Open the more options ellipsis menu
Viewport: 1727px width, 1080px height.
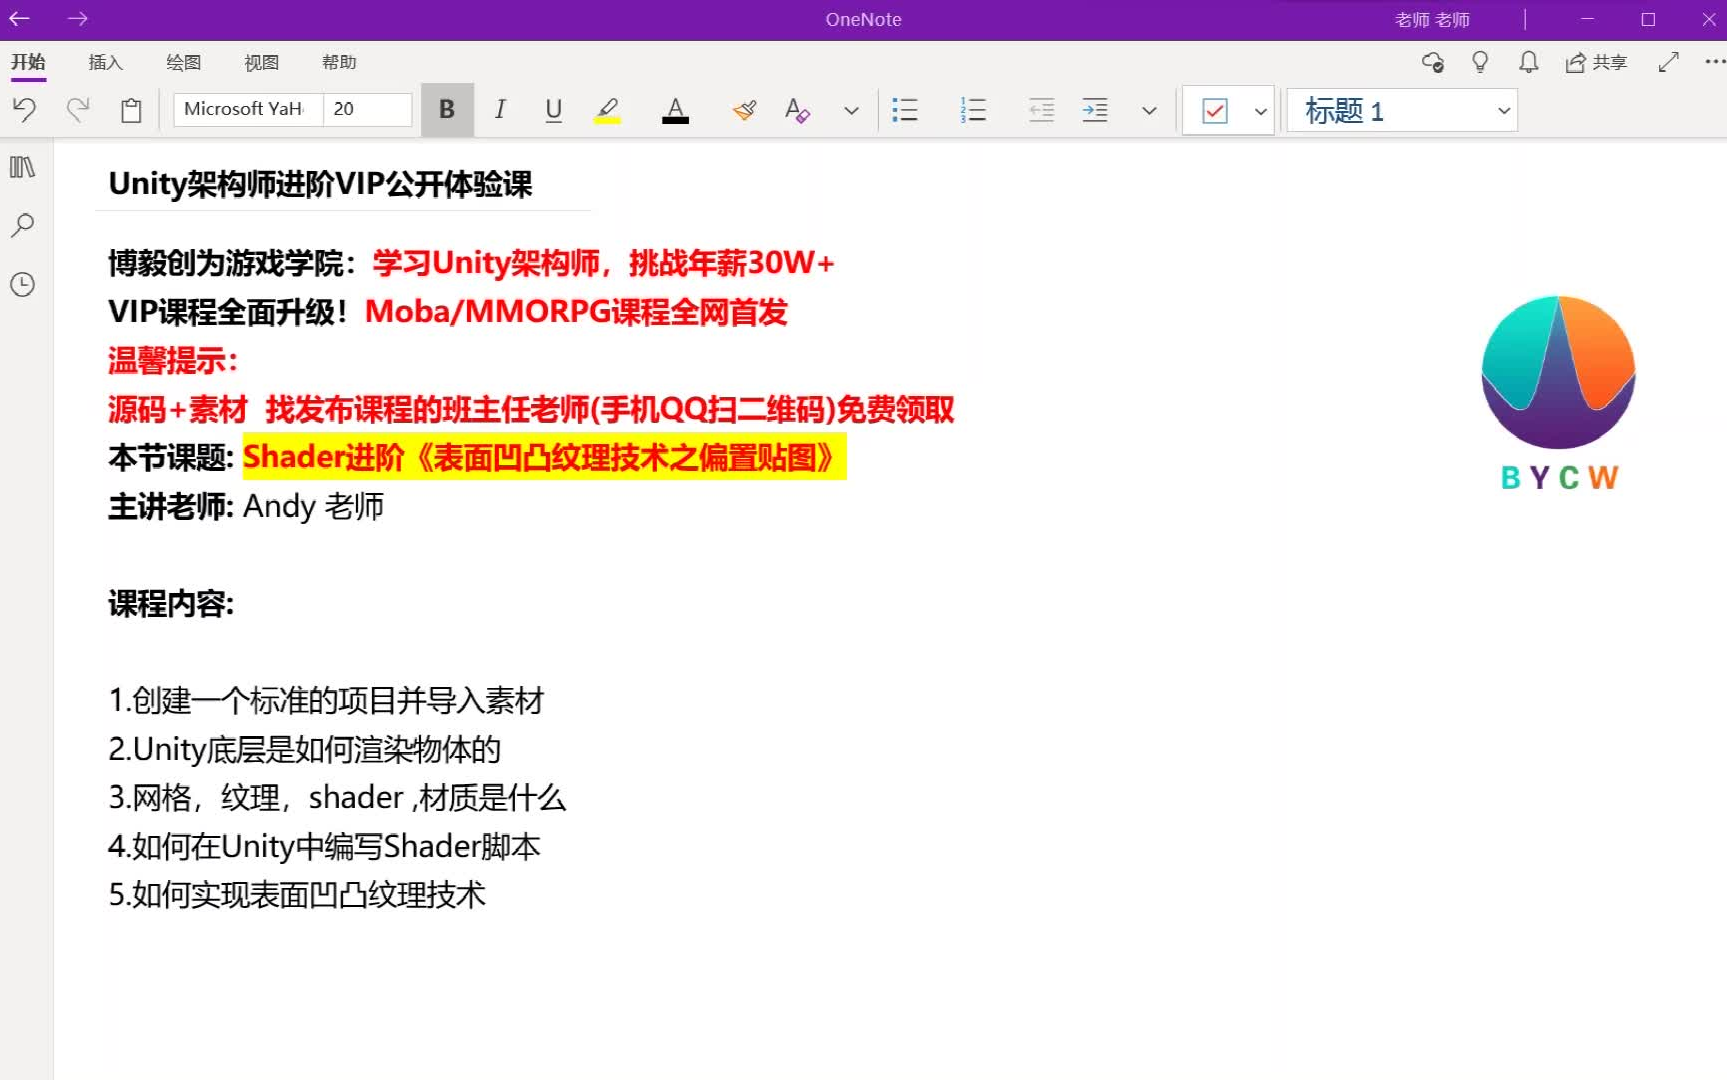point(1714,62)
